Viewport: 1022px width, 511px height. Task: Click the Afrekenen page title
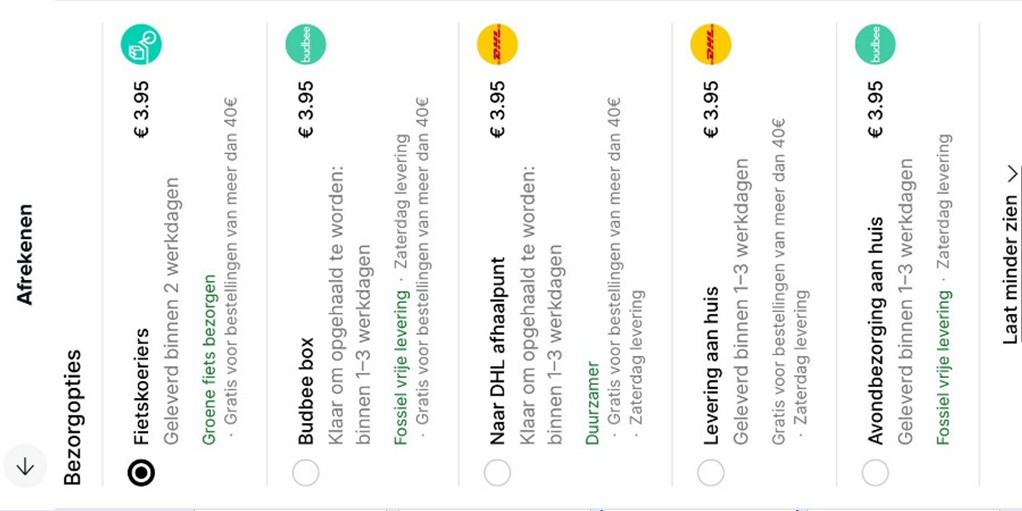point(25,254)
